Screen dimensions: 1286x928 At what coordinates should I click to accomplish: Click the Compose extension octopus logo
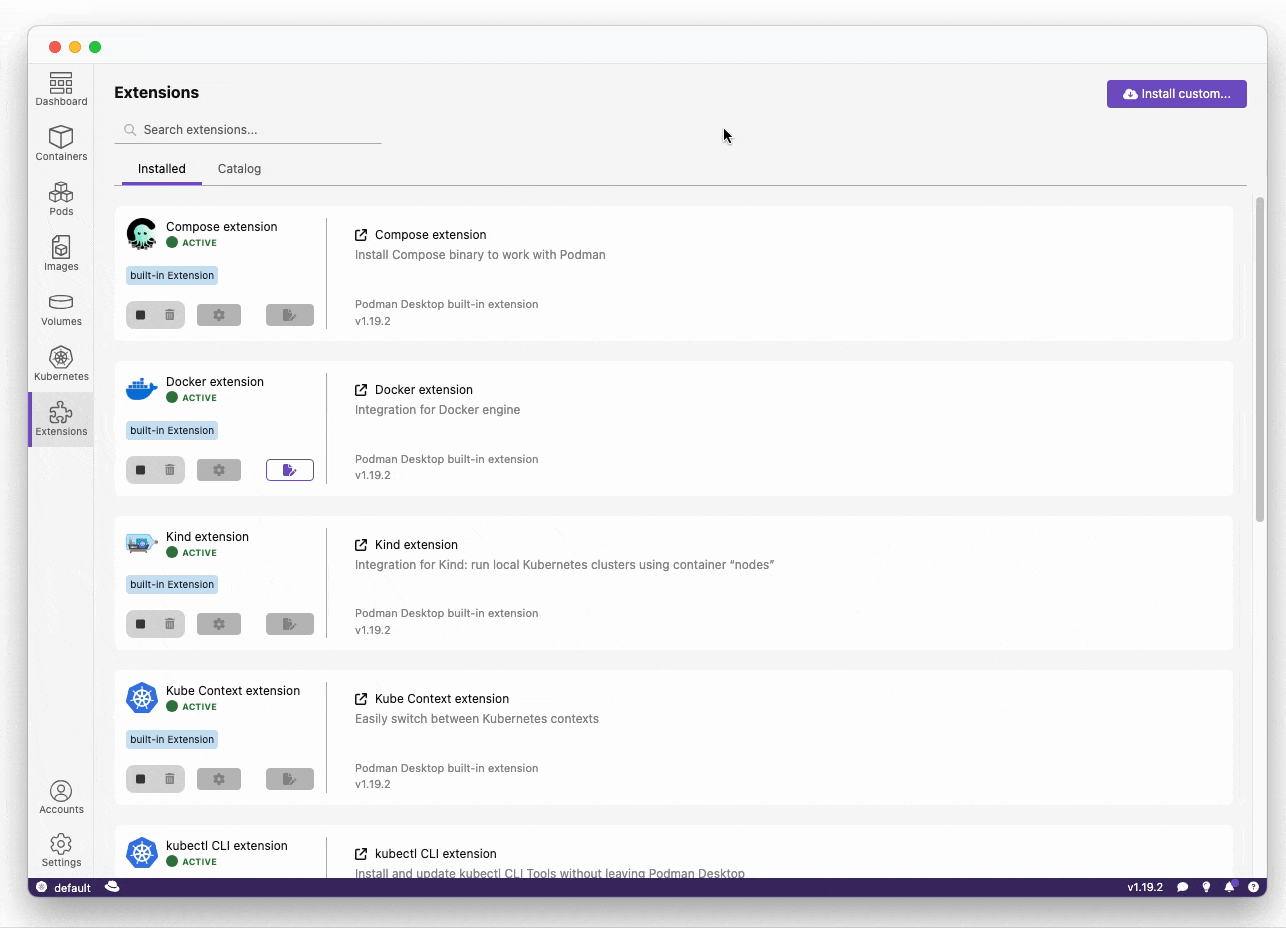[x=142, y=234]
